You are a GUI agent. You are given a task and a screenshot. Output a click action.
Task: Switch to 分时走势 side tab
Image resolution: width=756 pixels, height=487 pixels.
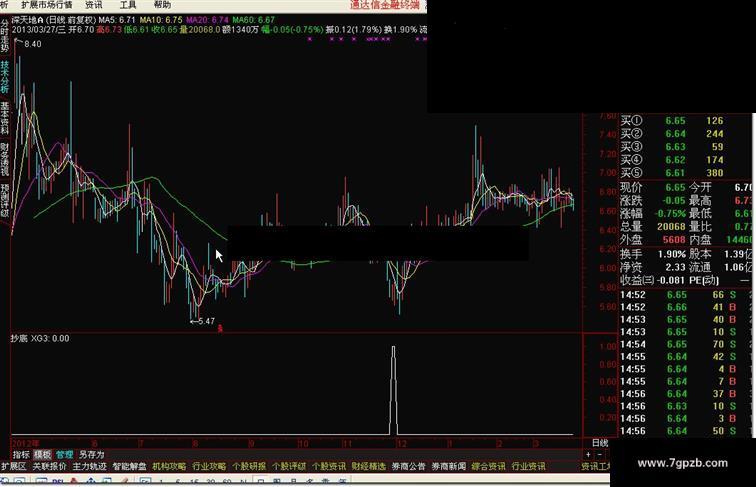tap(5, 35)
